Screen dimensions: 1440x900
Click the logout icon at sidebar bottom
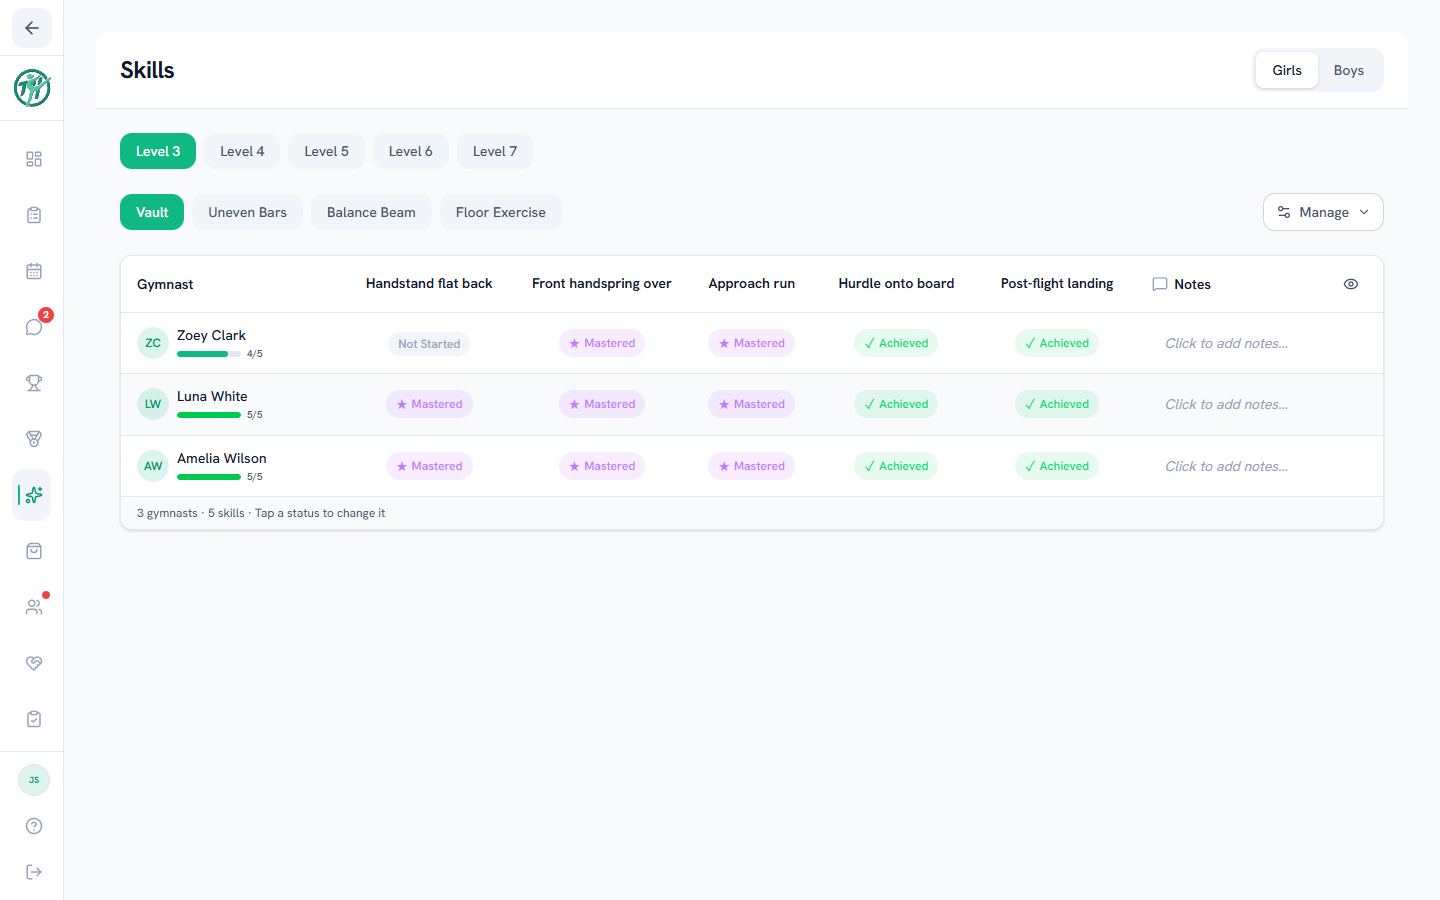tap(34, 872)
